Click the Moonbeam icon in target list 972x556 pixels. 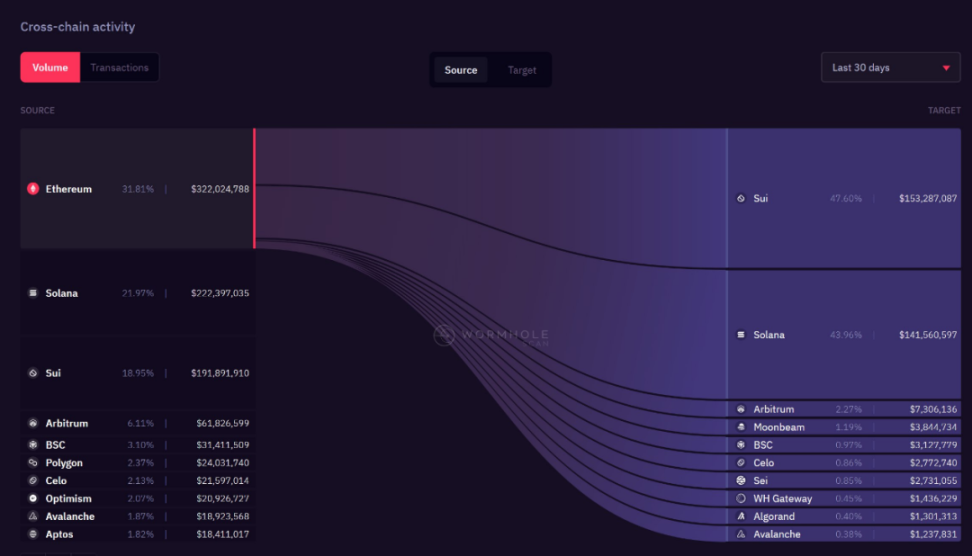741,427
